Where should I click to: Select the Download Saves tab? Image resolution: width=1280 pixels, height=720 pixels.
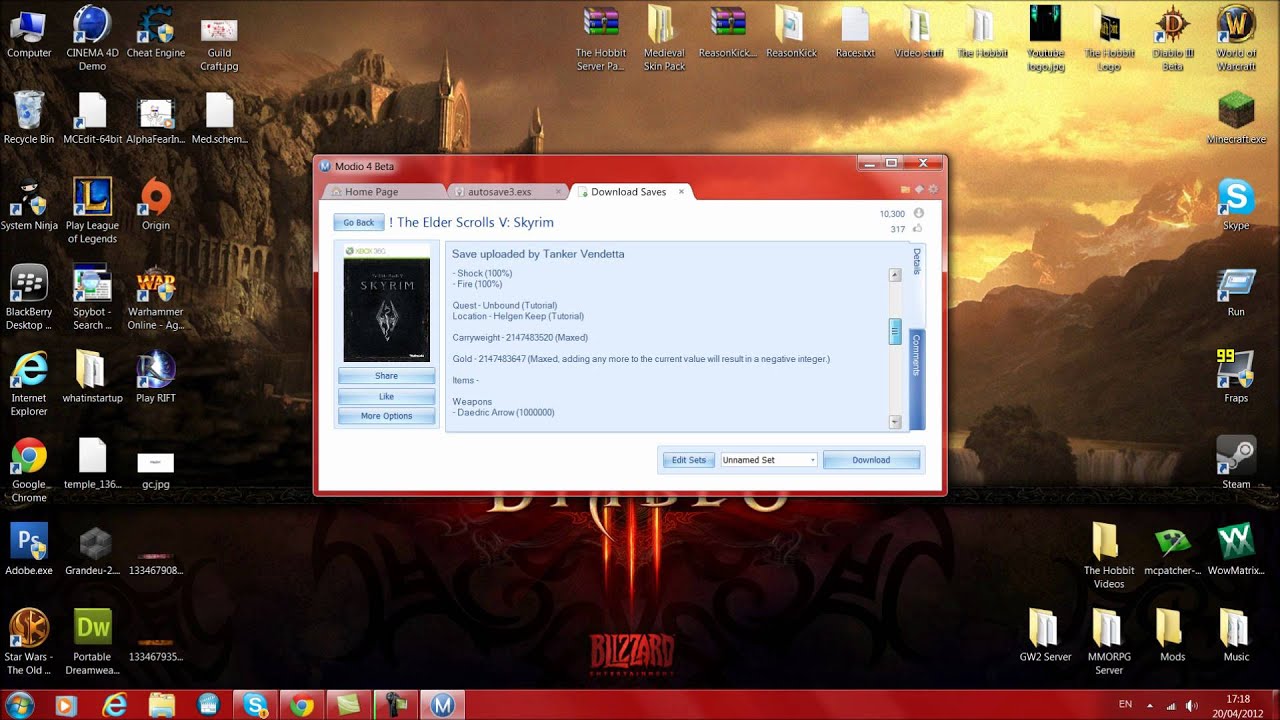pos(630,191)
